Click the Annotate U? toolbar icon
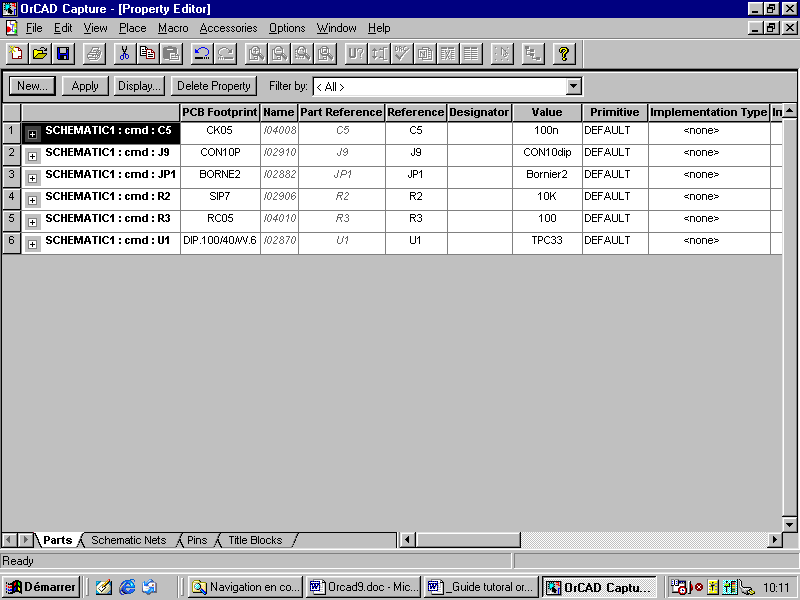The height and width of the screenshot is (600, 800). click(x=356, y=54)
